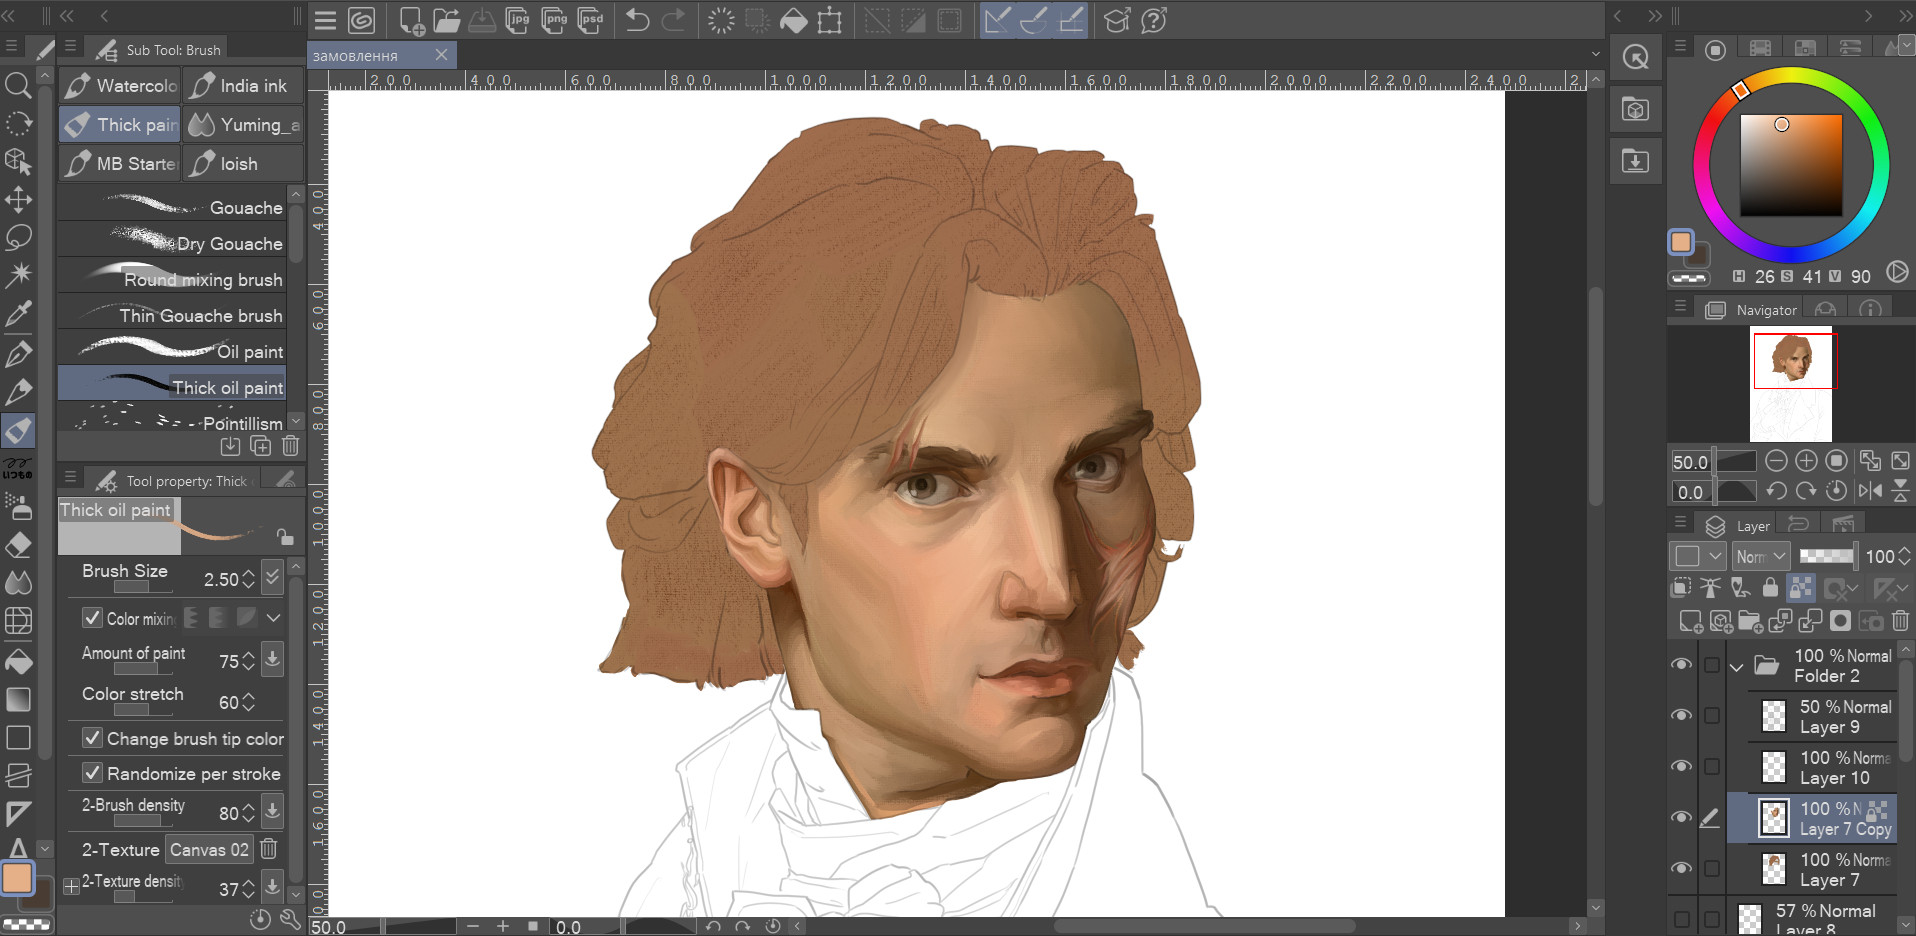The height and width of the screenshot is (936, 1916).
Task: Click the Undo arrow in toolbar
Action: tap(637, 20)
